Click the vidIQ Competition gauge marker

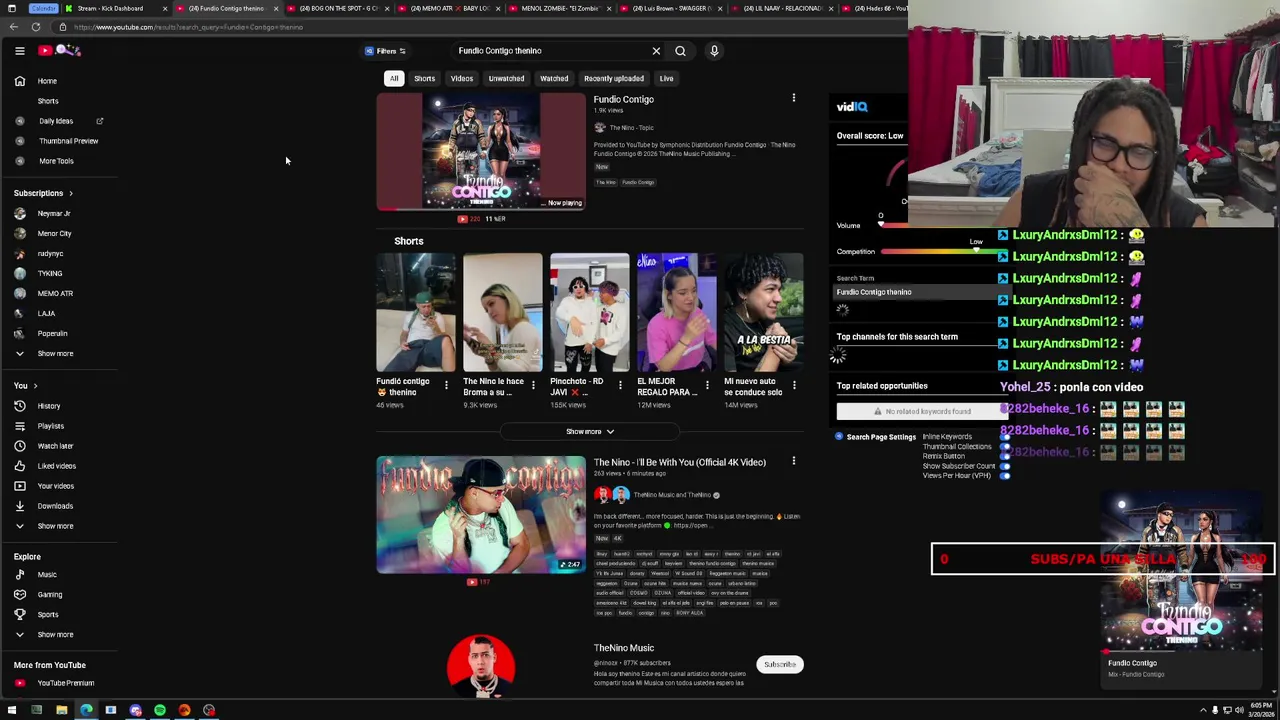point(976,250)
